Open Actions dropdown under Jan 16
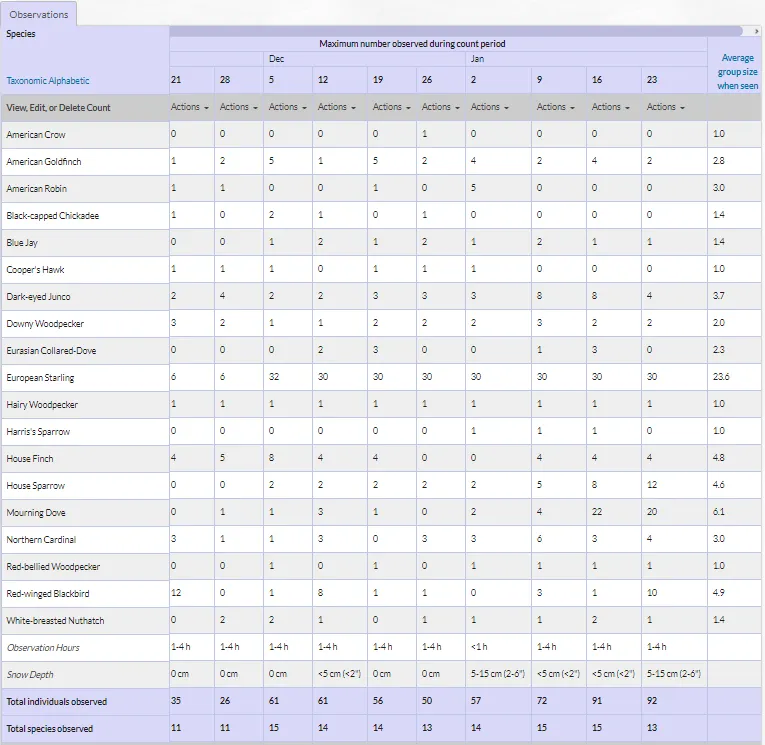765x745 pixels. pyautogui.click(x=611, y=107)
